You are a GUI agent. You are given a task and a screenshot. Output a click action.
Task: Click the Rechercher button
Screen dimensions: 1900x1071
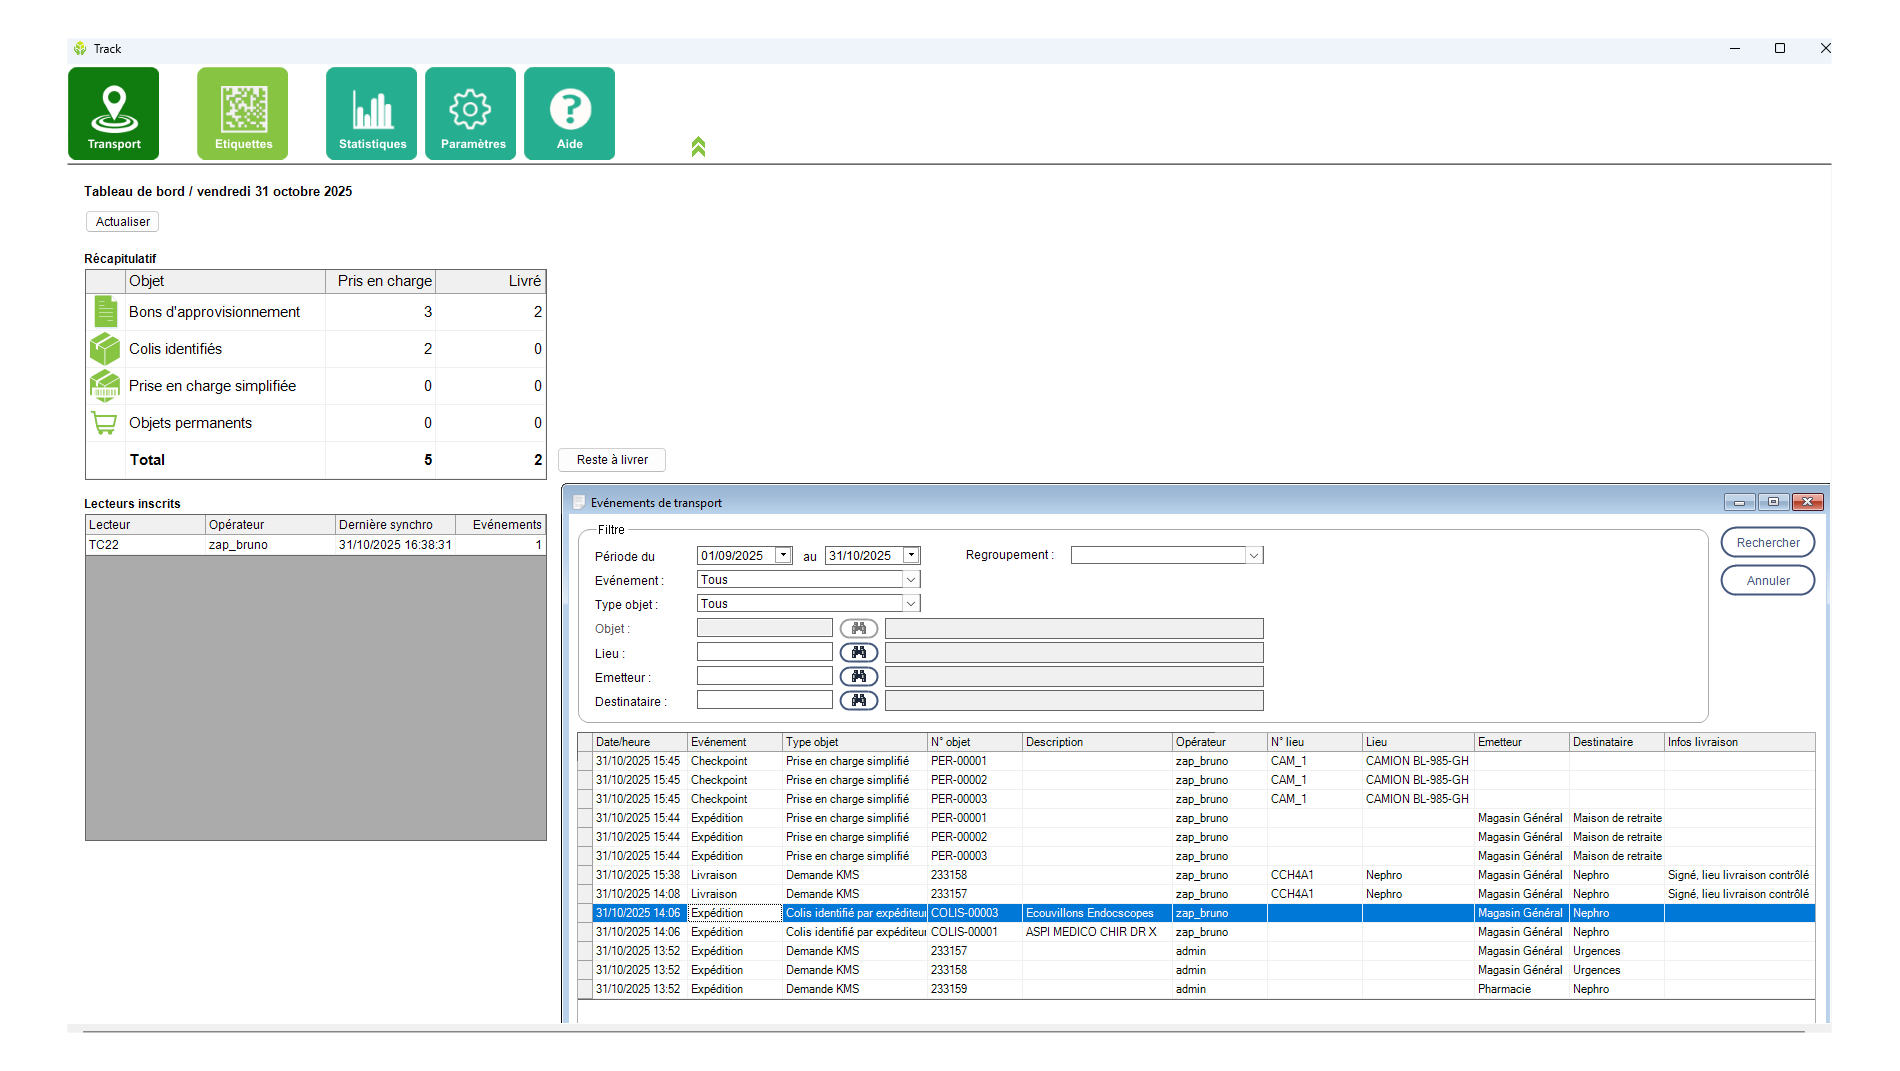tap(1767, 543)
